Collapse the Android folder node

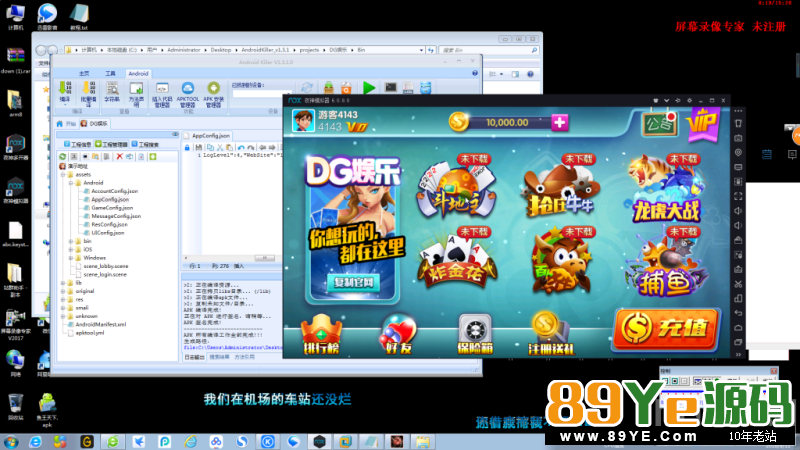pos(71,183)
